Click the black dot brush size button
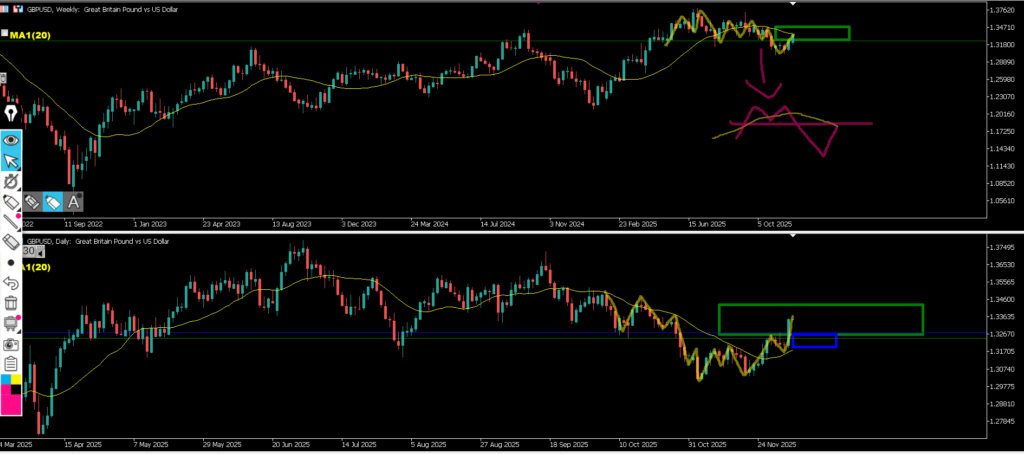 click(11, 262)
